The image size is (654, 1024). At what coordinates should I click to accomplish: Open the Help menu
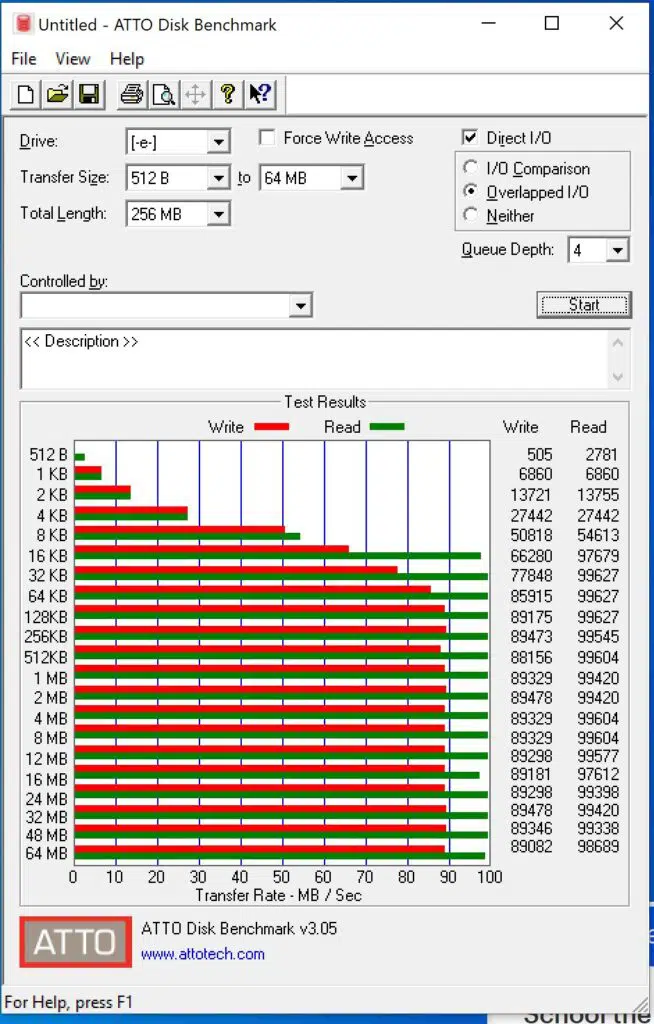point(127,59)
